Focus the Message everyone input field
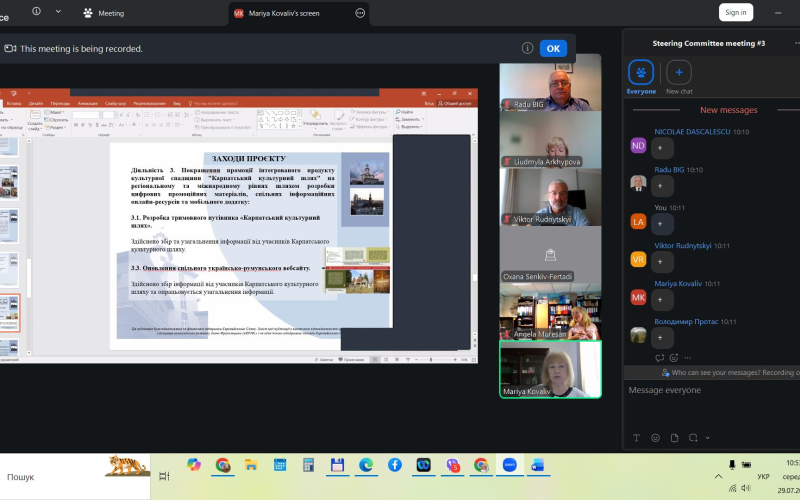This screenshot has width=800, height=500. pyautogui.click(x=713, y=390)
